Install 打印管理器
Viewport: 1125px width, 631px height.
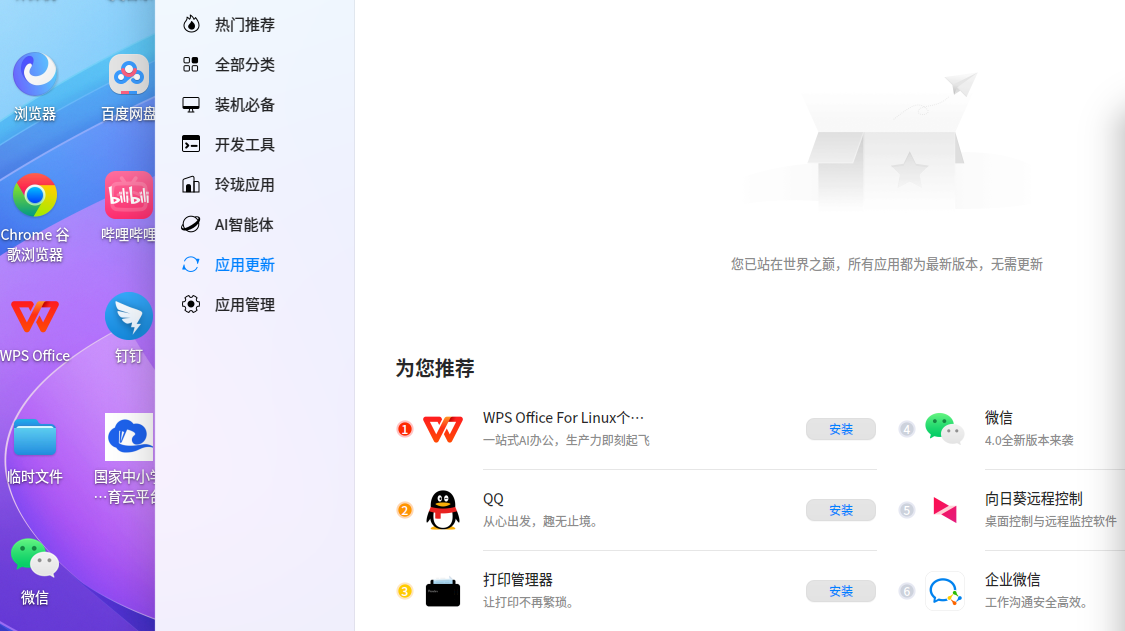coord(841,592)
